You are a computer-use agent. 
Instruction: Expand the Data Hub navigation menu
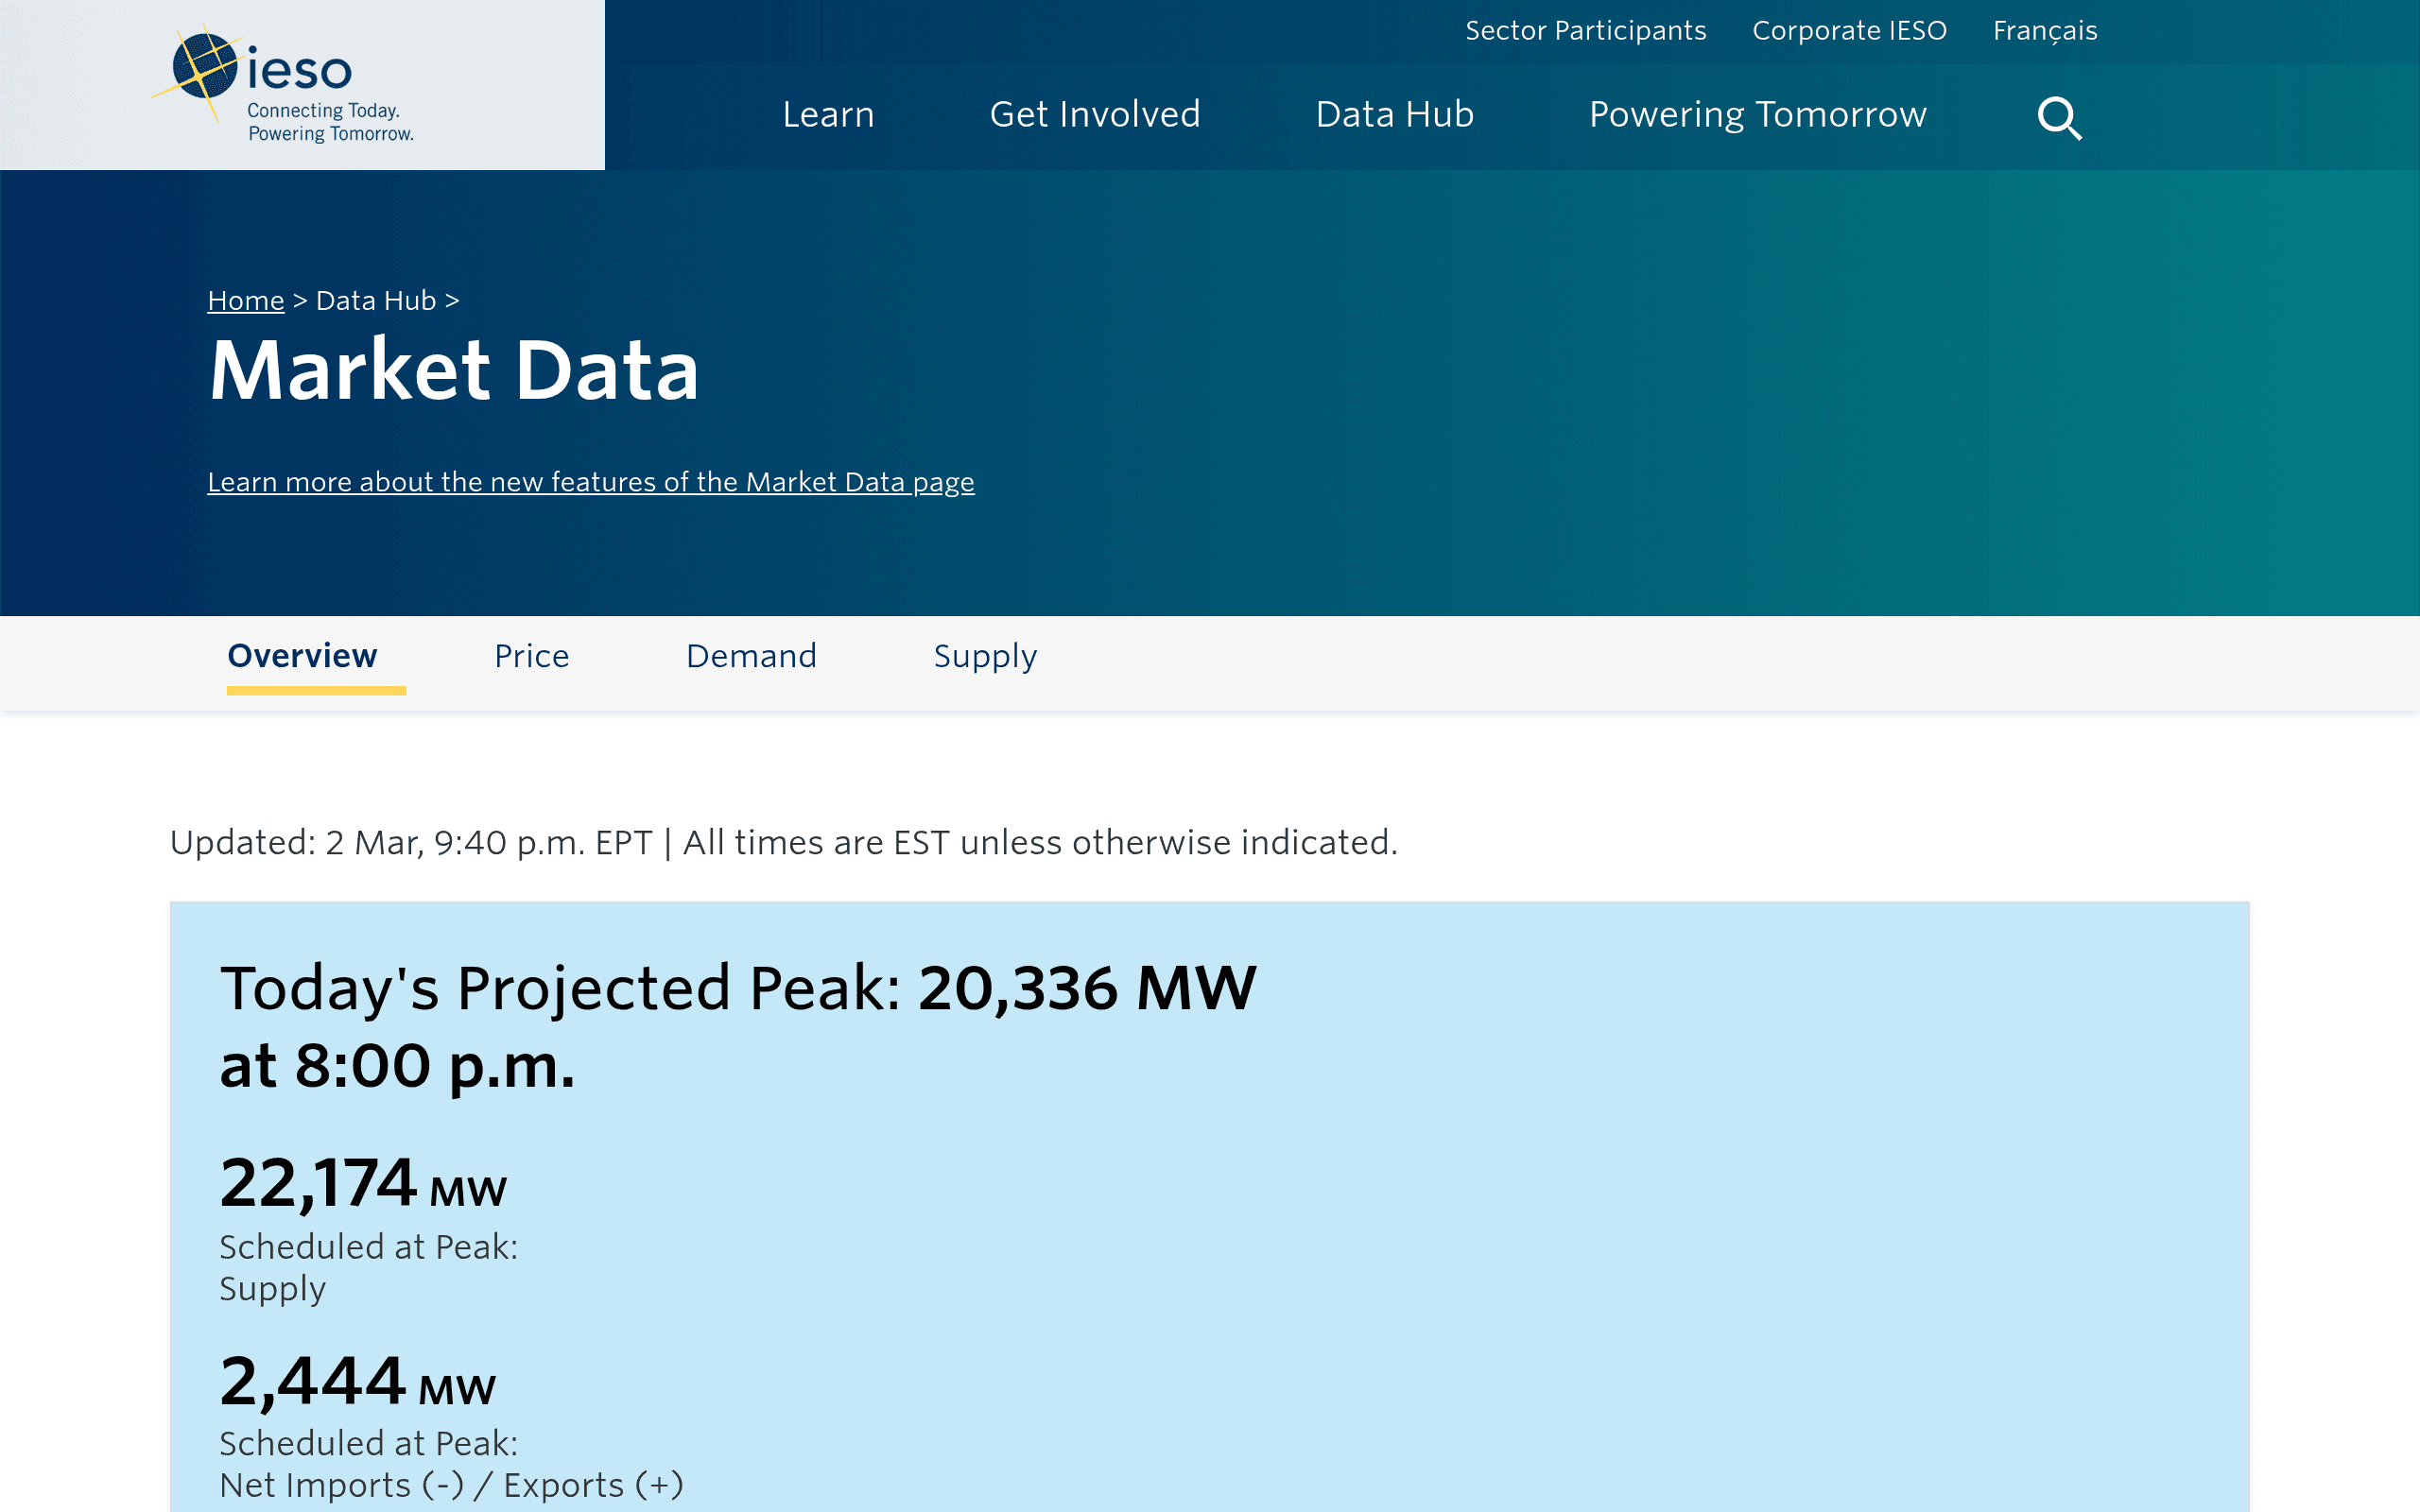click(1394, 115)
